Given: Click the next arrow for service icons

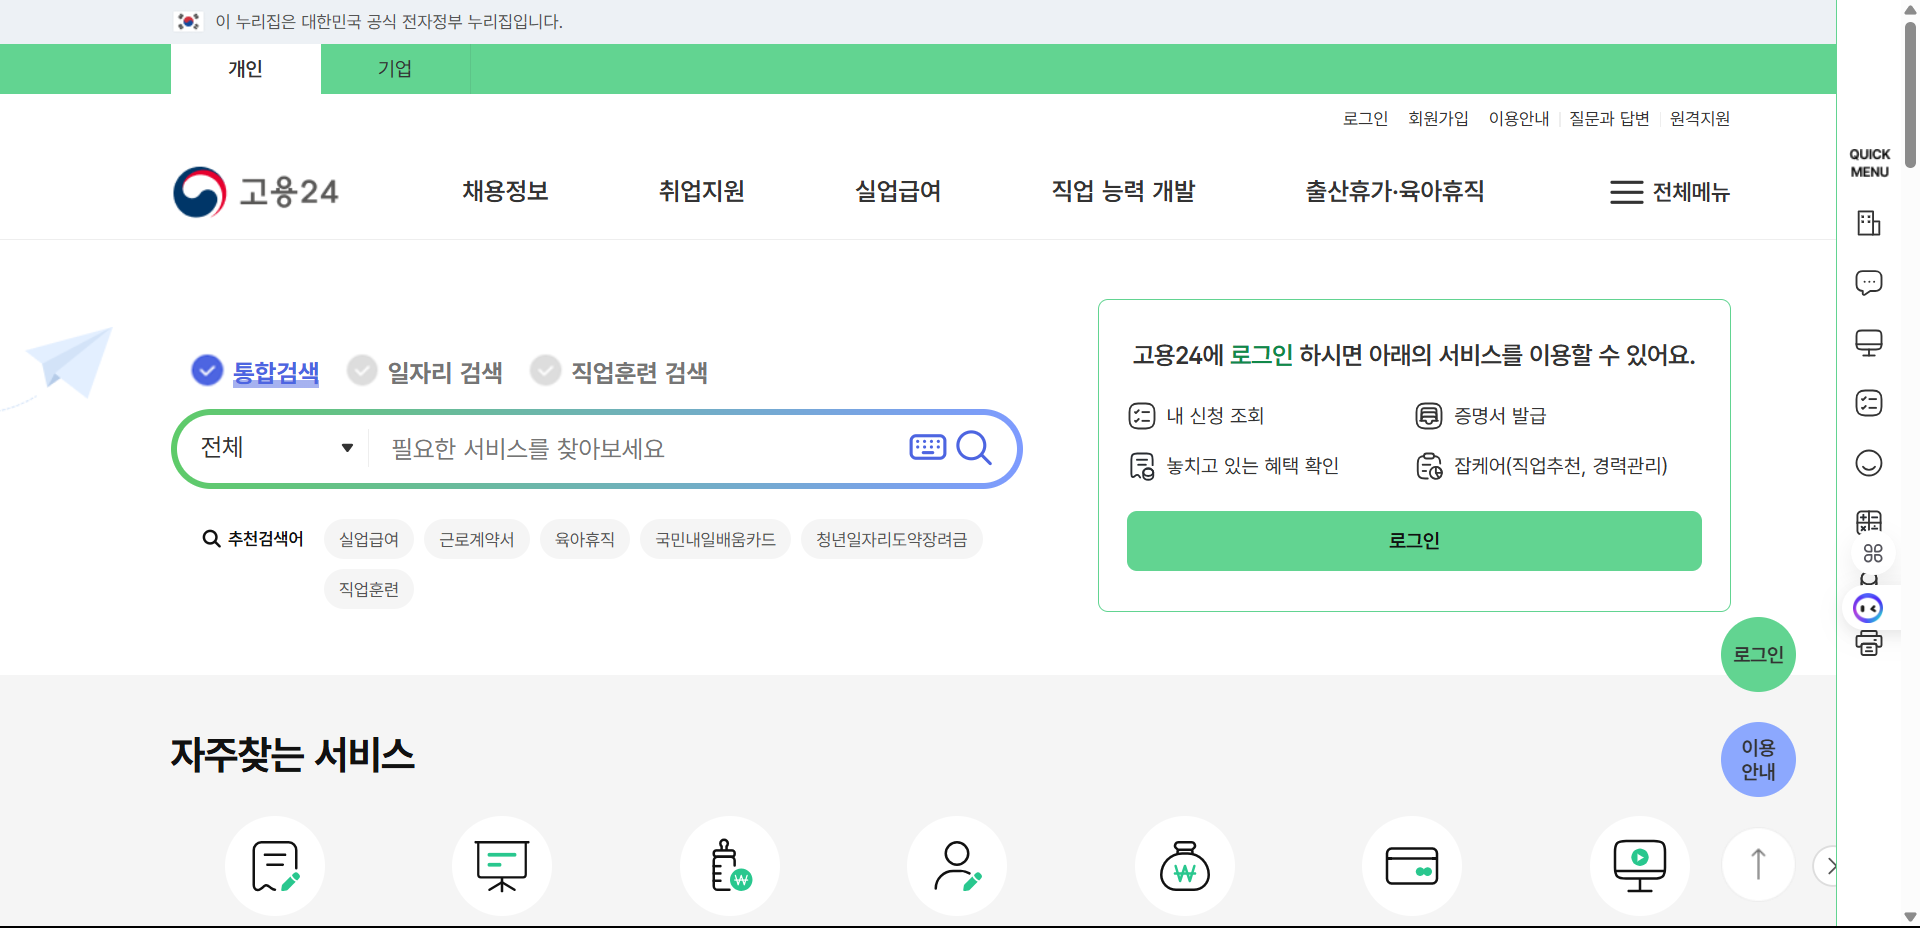Looking at the screenshot, I should click(1831, 866).
